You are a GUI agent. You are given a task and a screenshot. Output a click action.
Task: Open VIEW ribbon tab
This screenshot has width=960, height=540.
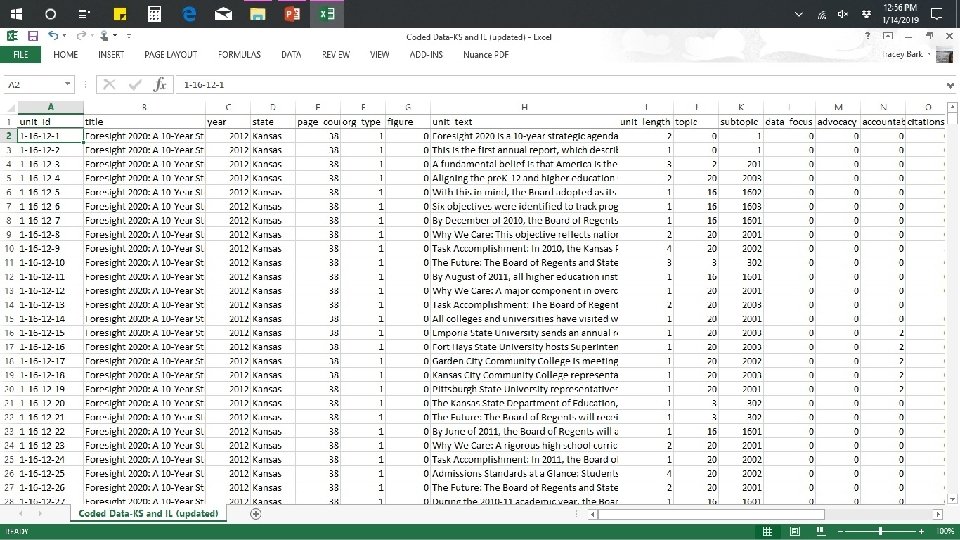point(380,54)
